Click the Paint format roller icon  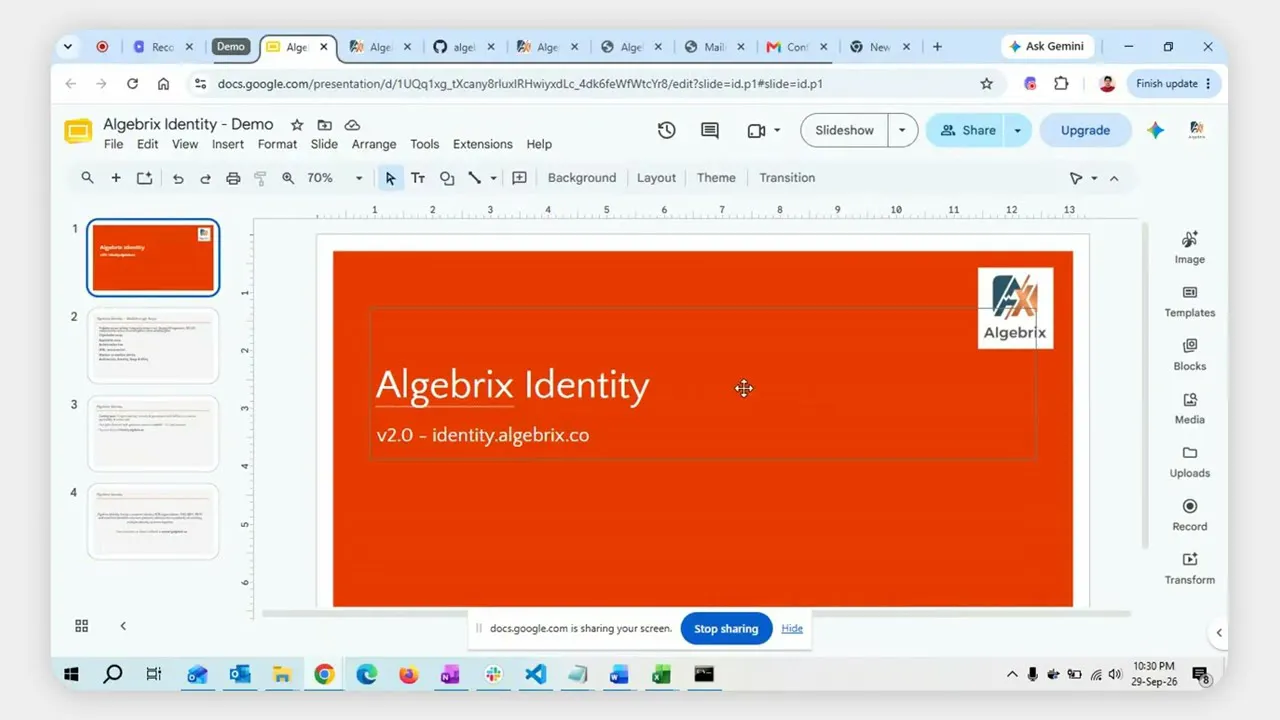pyautogui.click(x=260, y=178)
